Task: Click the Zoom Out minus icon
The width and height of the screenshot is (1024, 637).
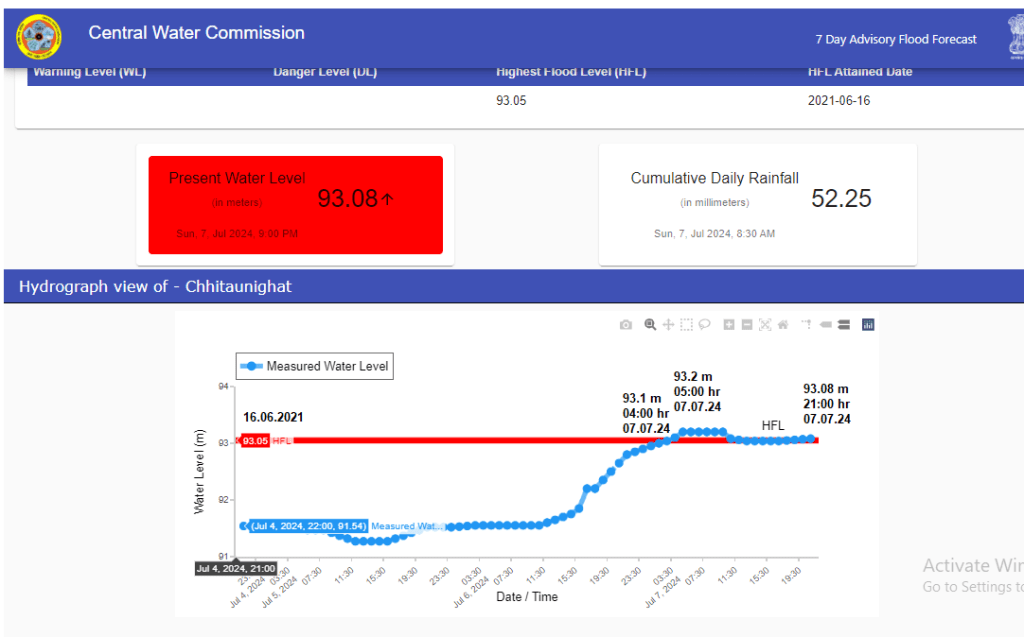Action: click(747, 325)
